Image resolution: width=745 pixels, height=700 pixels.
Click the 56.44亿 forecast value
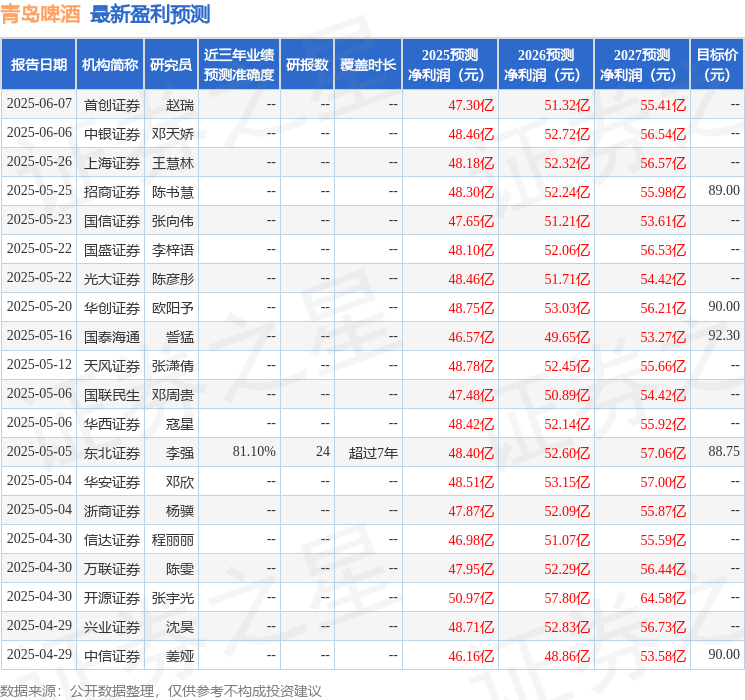pyautogui.click(x=663, y=568)
